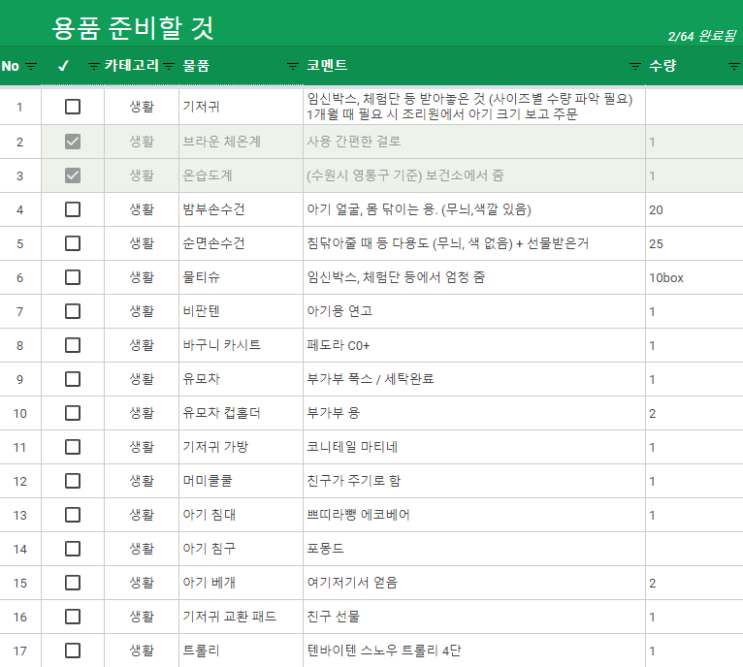This screenshot has height=667, width=743.
Task: Select the 생활 category cell in row 17
Action: [x=142, y=650]
